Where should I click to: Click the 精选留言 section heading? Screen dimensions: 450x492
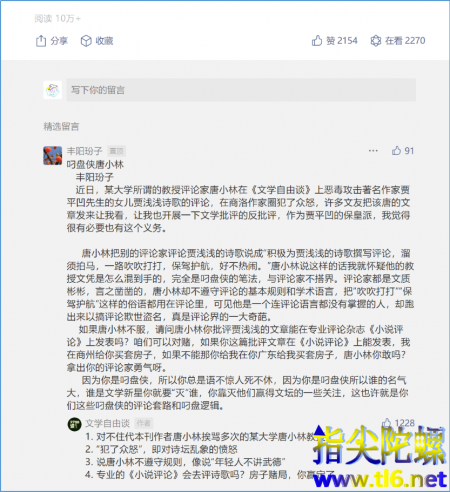pyautogui.click(x=61, y=126)
